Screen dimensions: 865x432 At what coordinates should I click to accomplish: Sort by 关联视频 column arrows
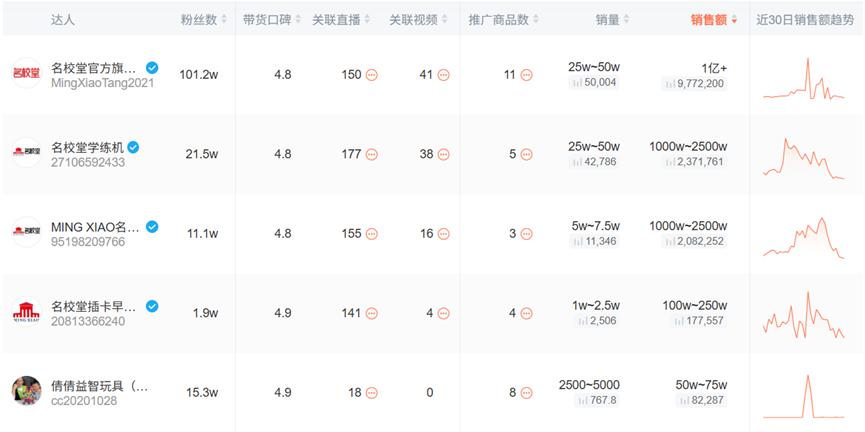coord(445,20)
